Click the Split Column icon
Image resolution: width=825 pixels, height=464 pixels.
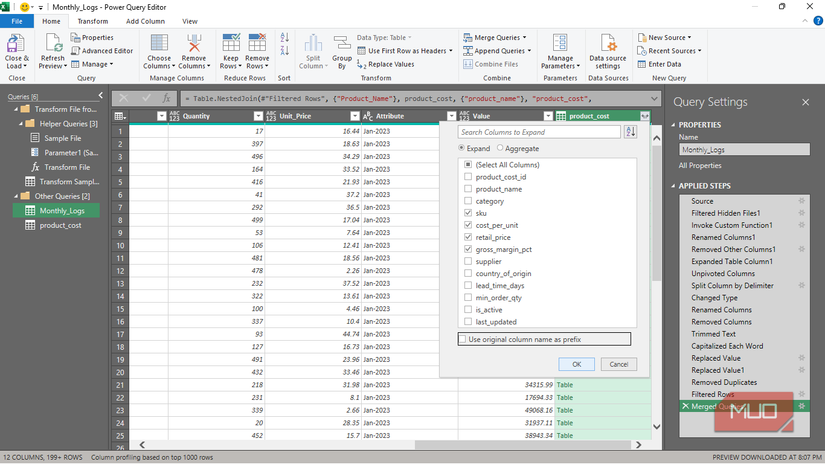[x=313, y=43]
